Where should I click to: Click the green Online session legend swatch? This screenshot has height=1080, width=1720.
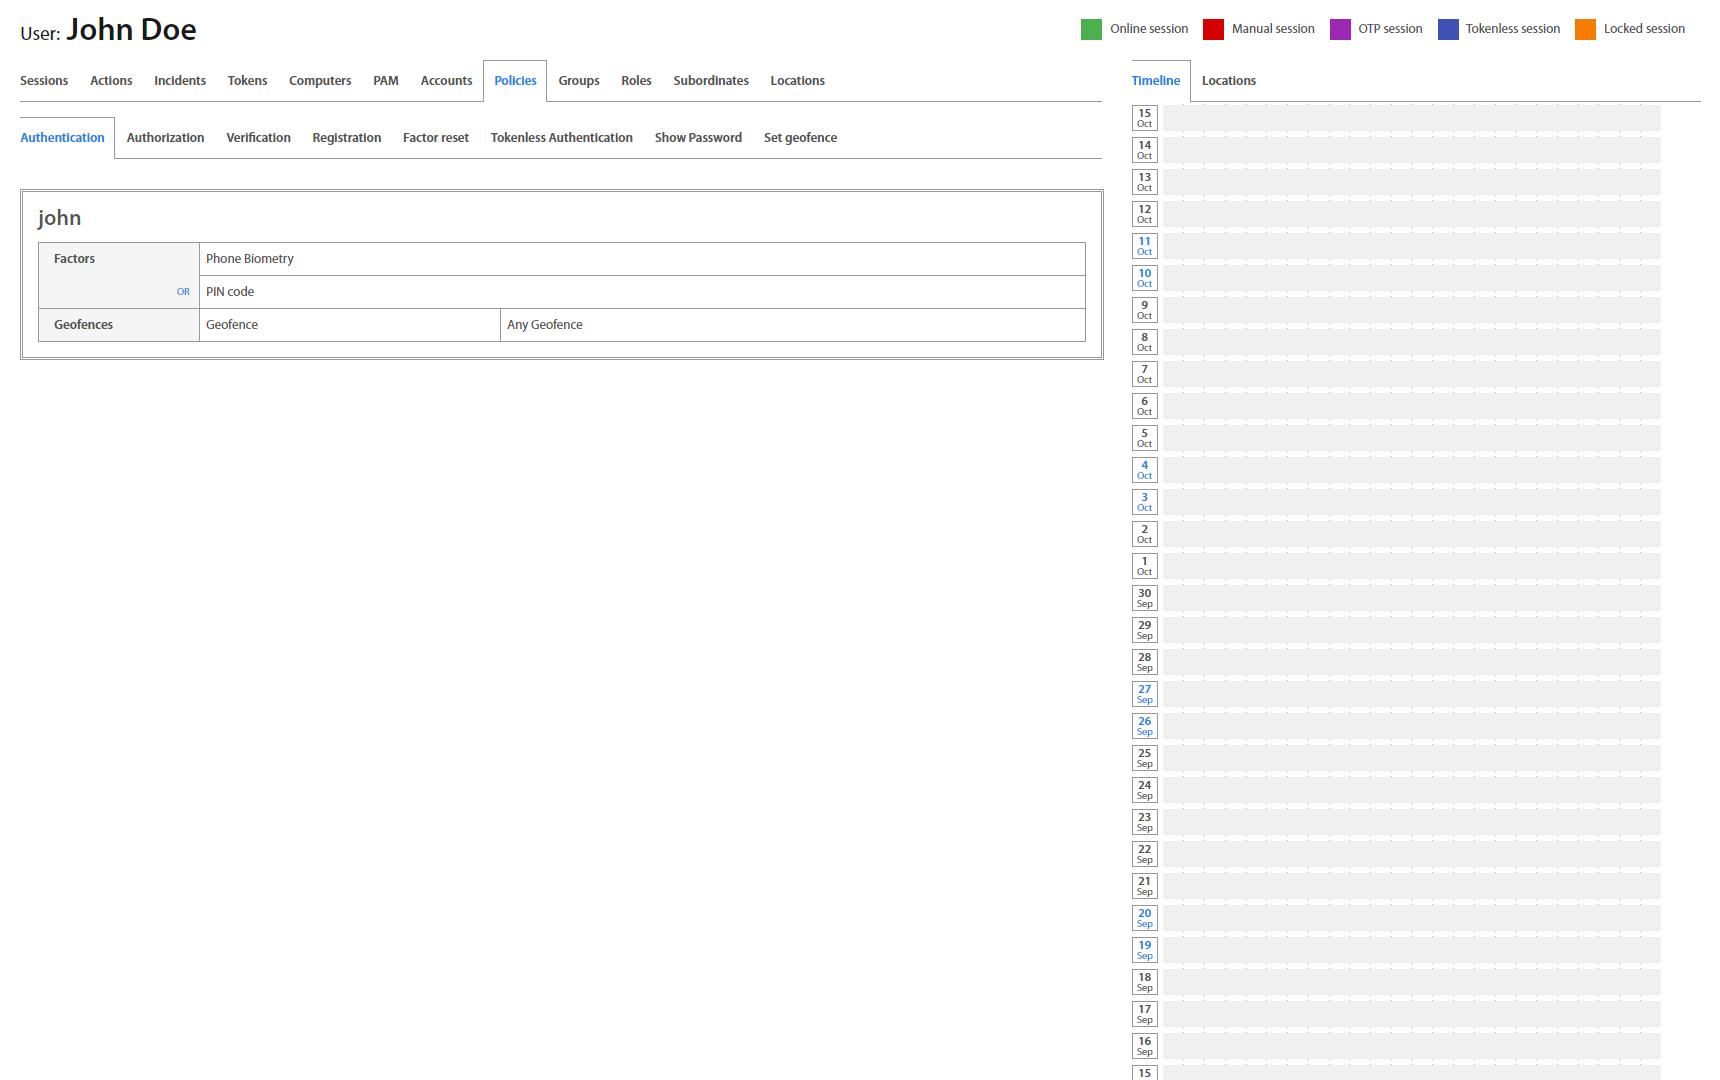click(x=1091, y=29)
